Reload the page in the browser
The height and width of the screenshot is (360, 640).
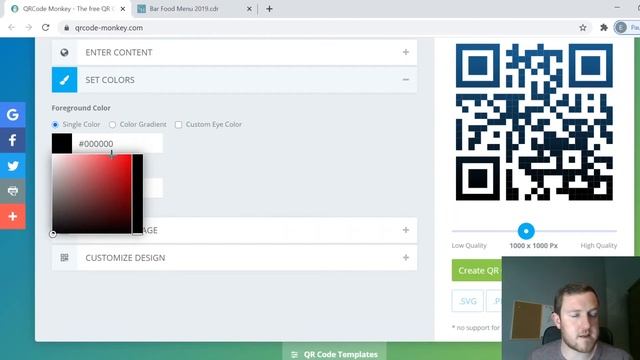tap(46, 28)
